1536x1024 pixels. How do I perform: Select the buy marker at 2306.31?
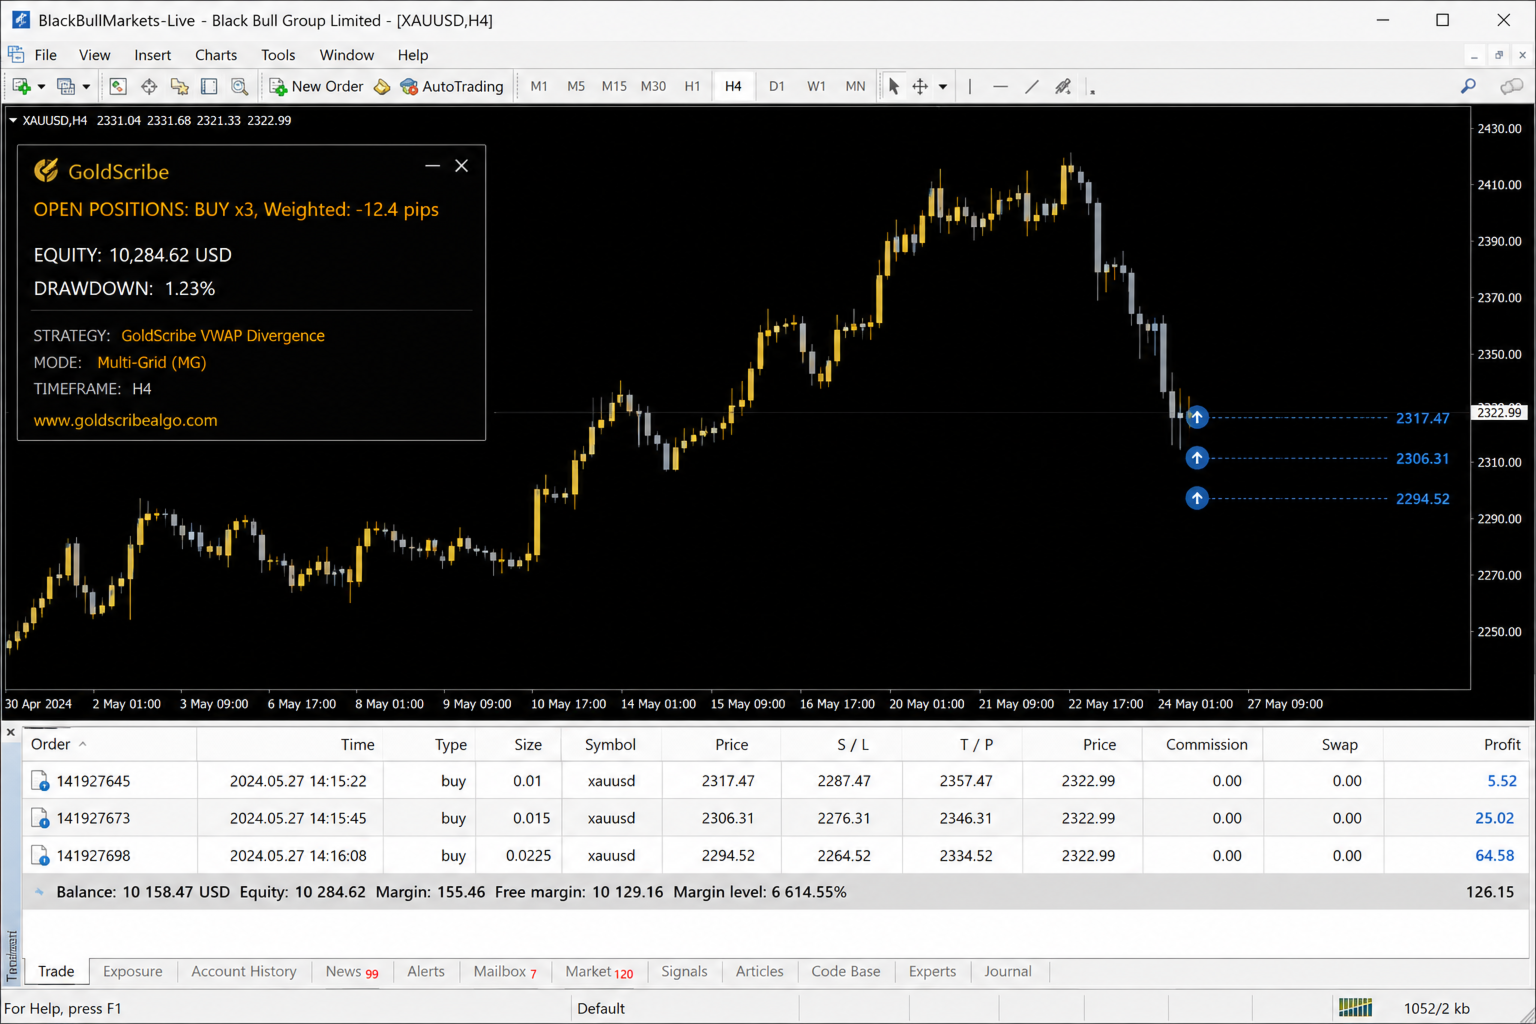[x=1197, y=458]
